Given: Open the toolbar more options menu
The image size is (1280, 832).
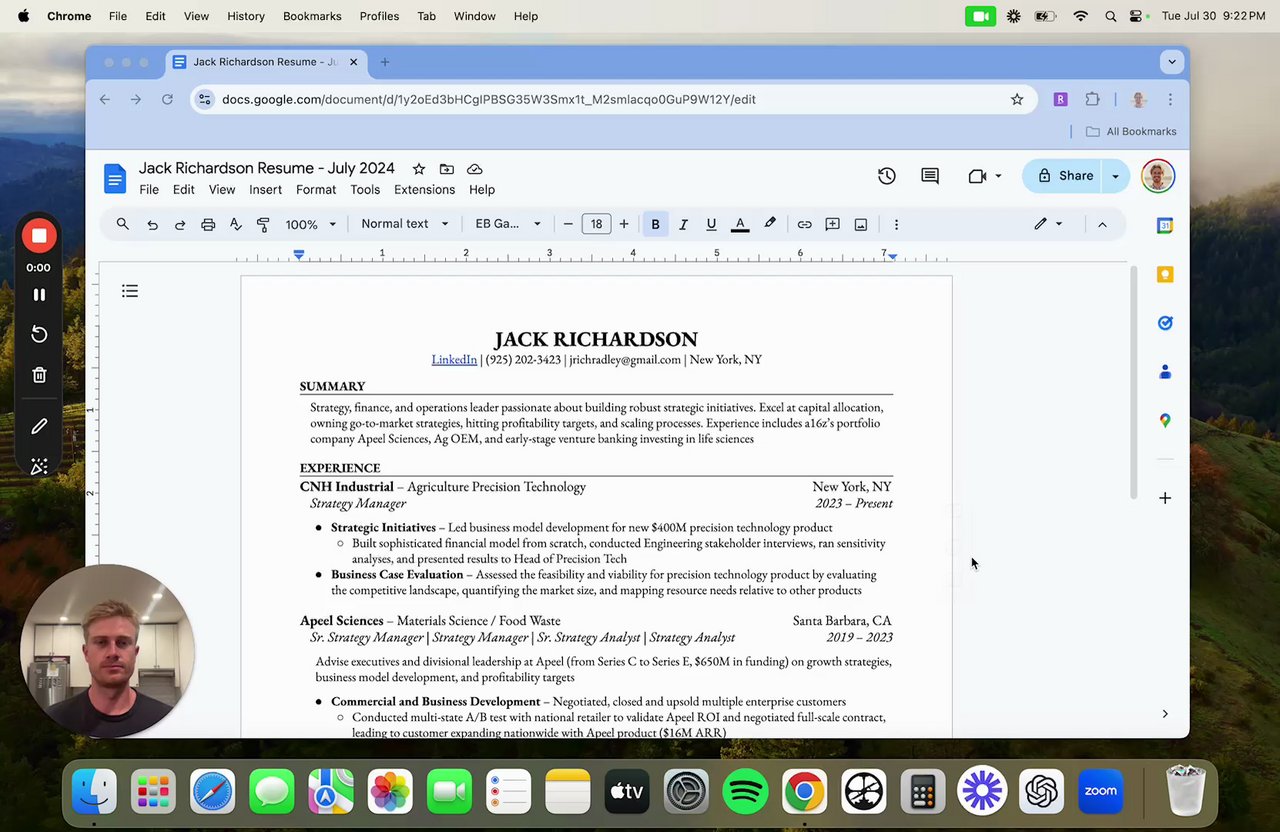Looking at the screenshot, I should tap(896, 224).
